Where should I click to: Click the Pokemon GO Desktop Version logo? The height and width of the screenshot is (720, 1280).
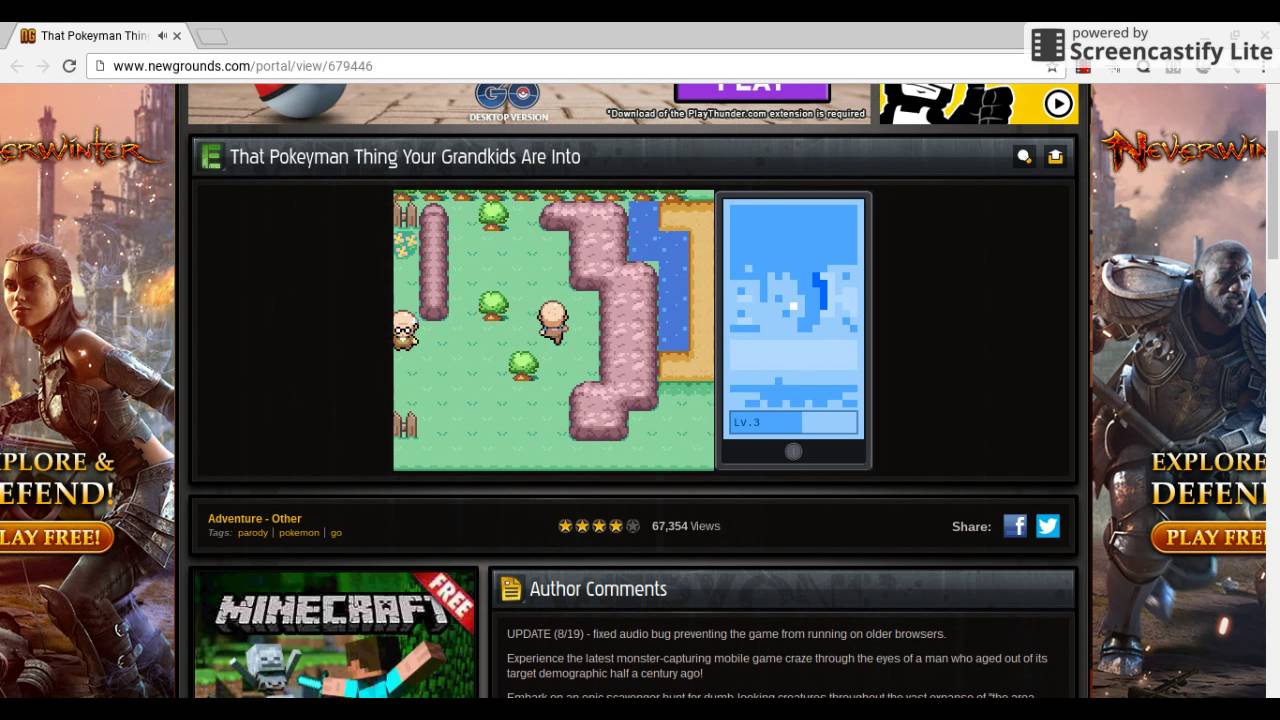click(508, 102)
